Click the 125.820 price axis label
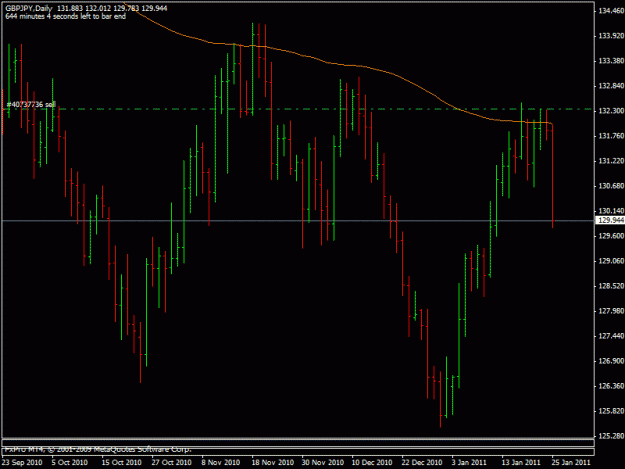 [x=611, y=411]
